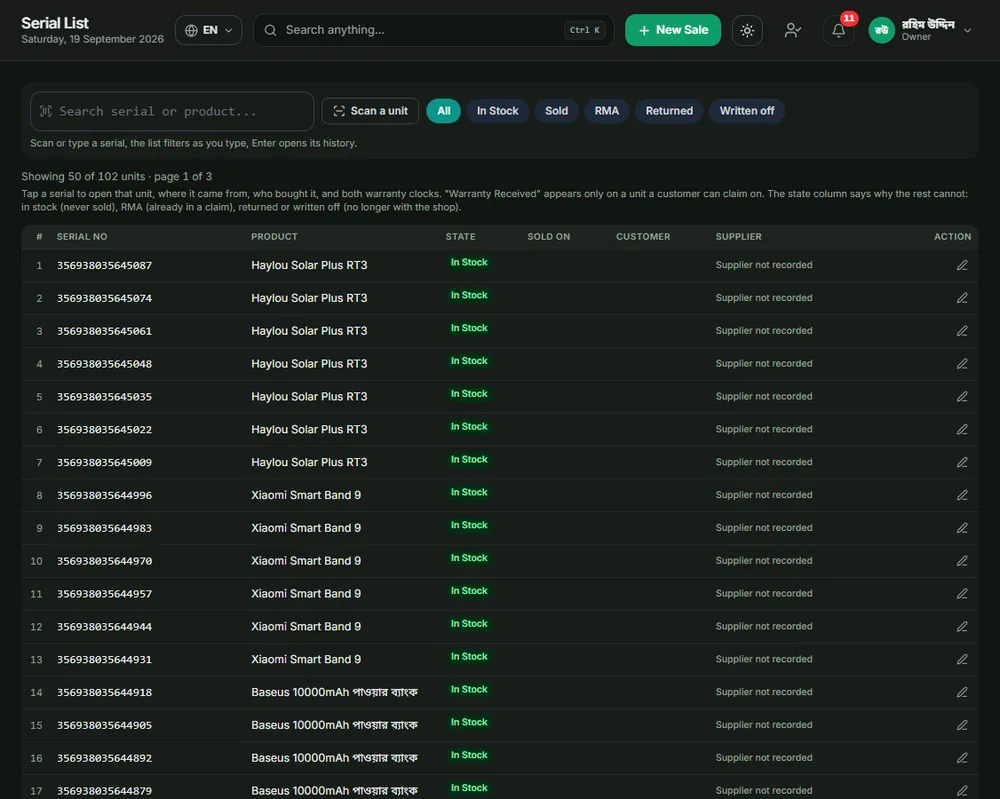Filter units by Written off

[x=747, y=111]
